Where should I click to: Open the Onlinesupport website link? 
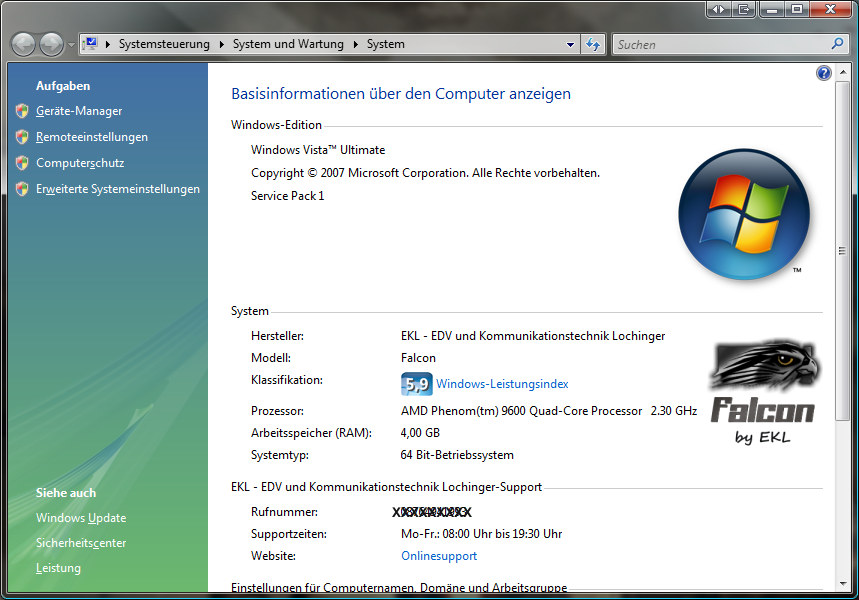tap(439, 556)
